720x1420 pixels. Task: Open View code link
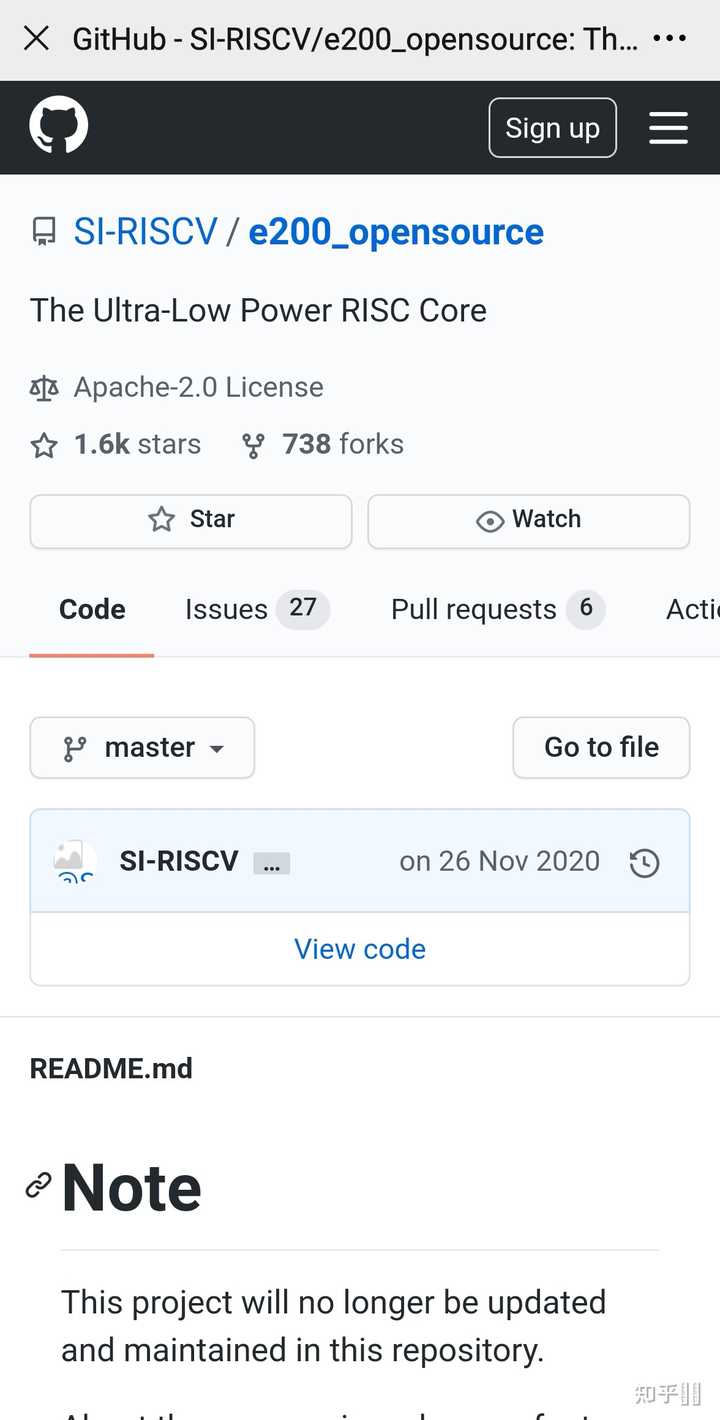point(360,948)
